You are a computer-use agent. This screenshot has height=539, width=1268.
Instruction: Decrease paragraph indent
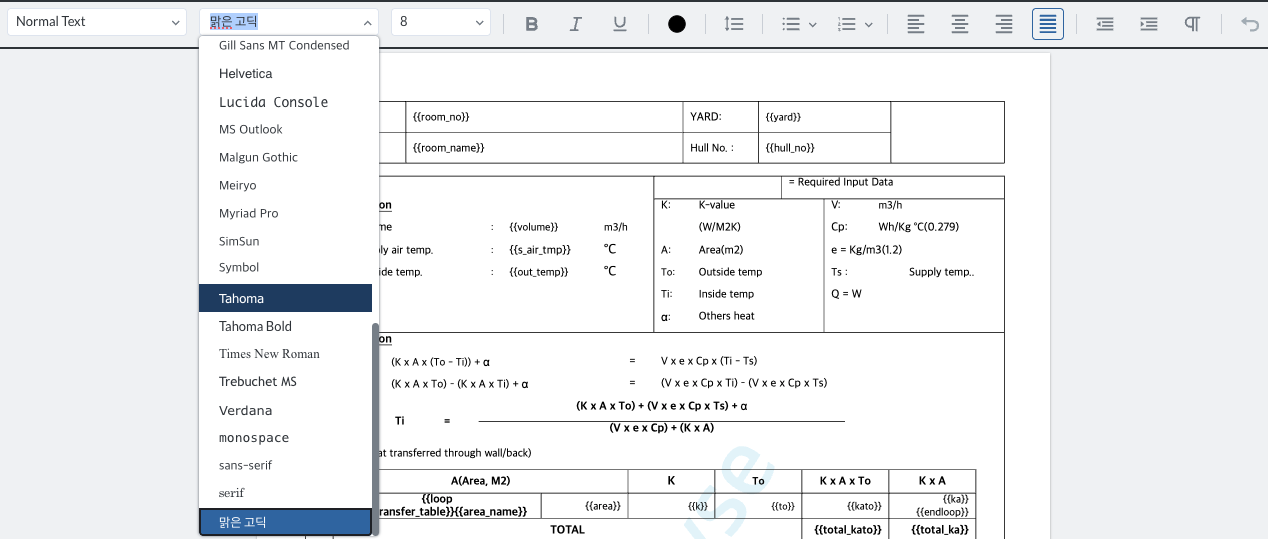(1105, 24)
